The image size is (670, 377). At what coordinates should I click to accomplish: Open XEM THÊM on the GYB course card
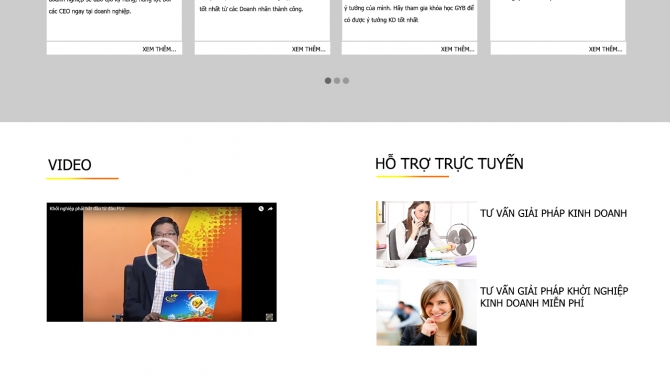(x=457, y=49)
